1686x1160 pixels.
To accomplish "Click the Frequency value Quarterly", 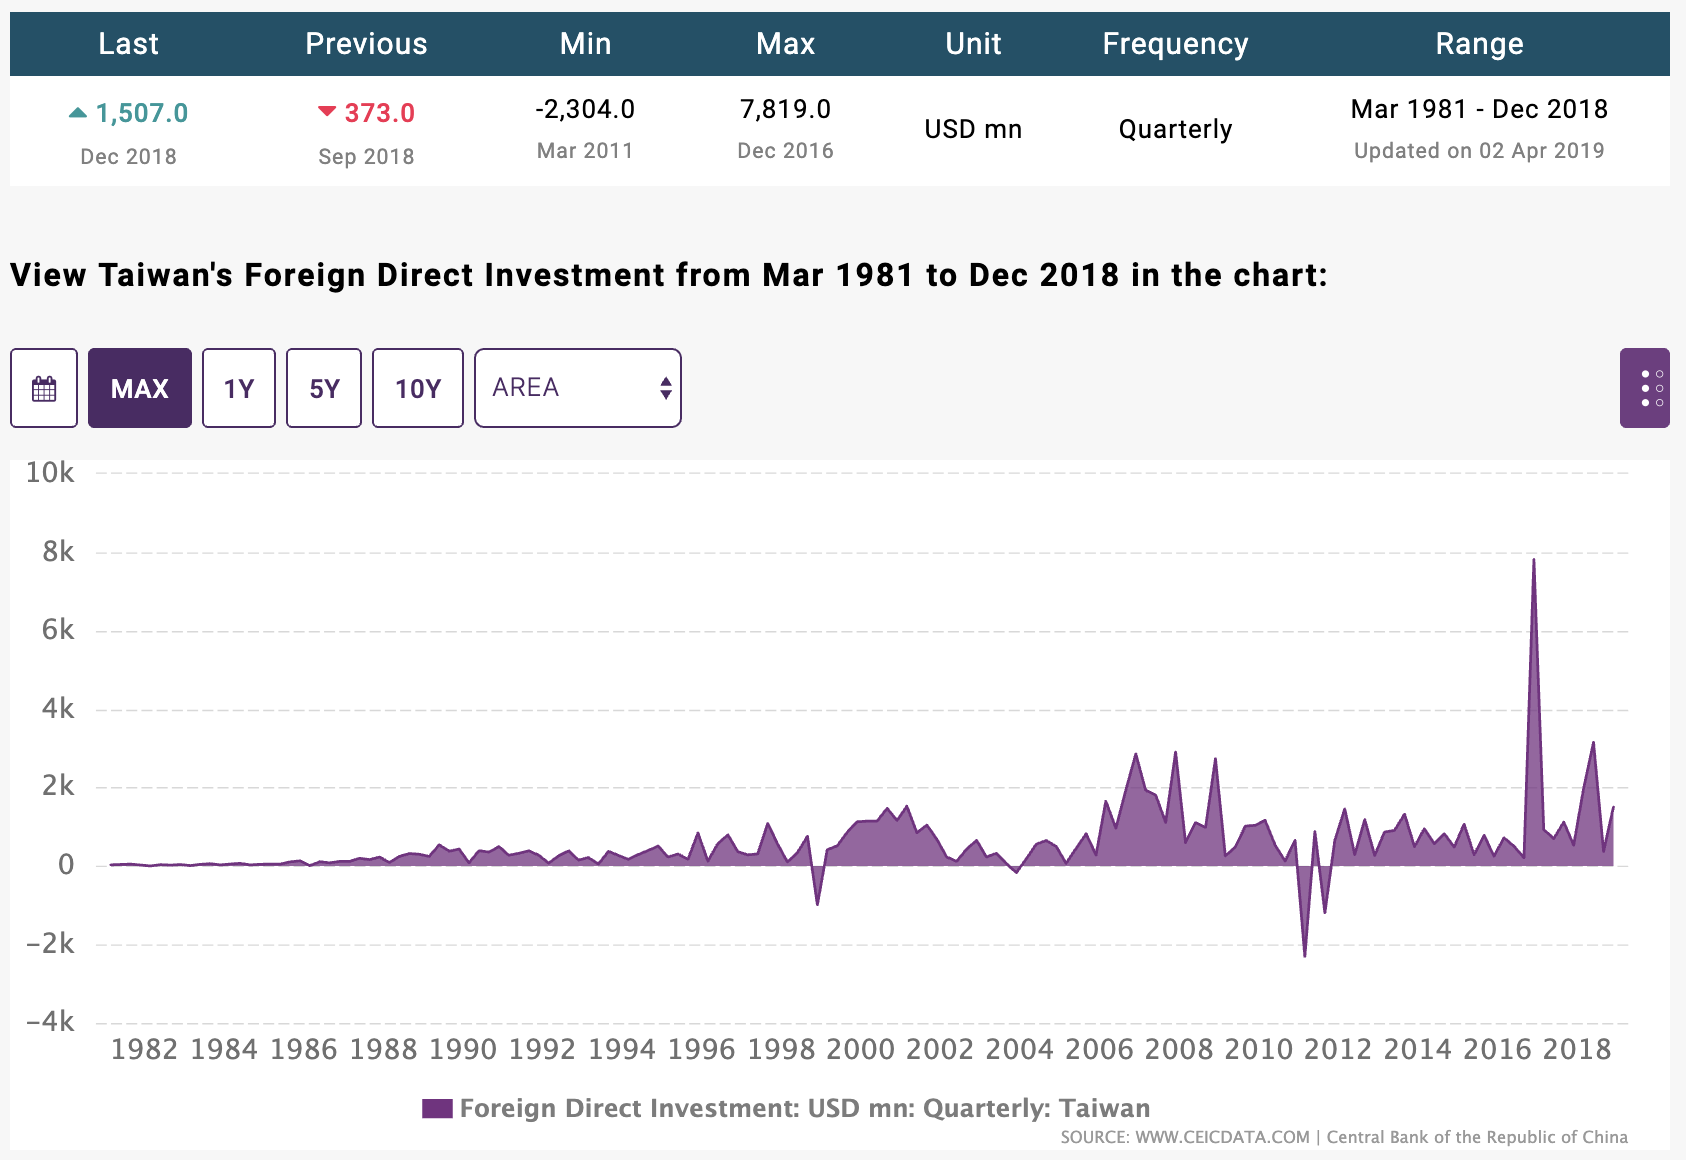I will pos(1175,130).
